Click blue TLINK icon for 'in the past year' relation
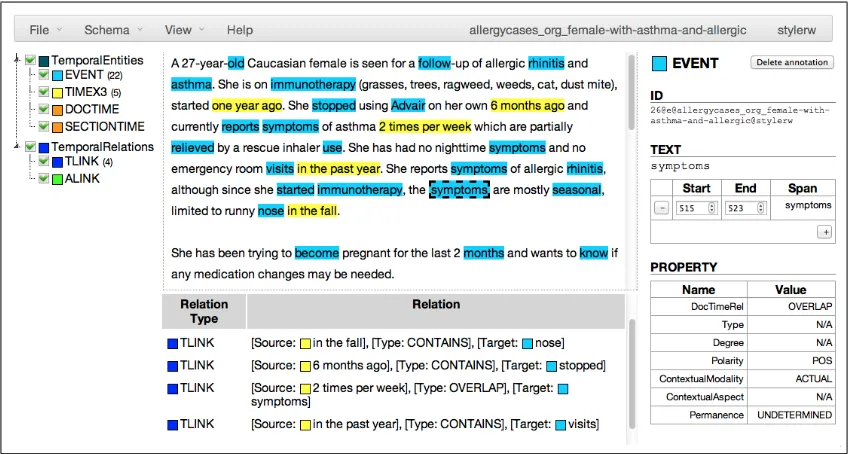The width and height of the screenshot is (852, 454). coord(173,425)
